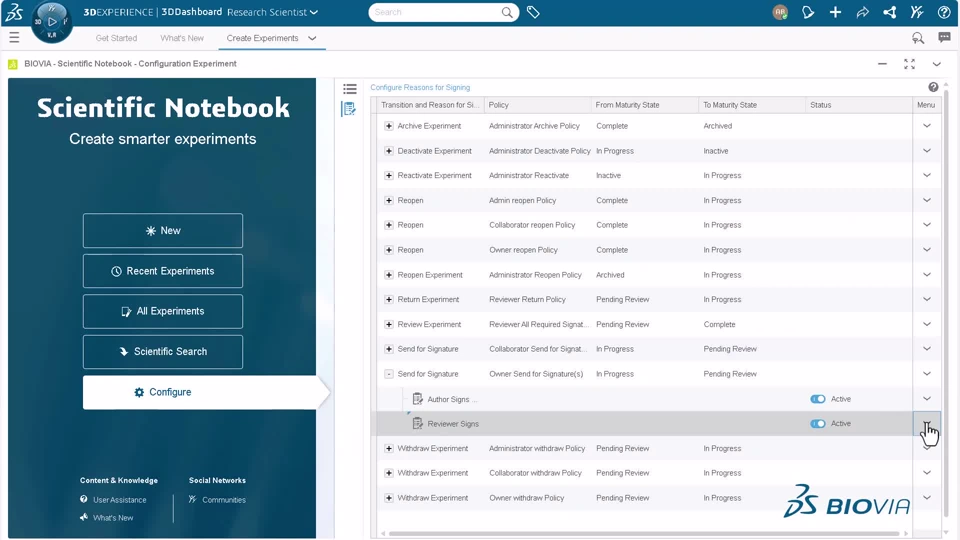Maximize the widget with fullscreen icon
This screenshot has width=960, height=540.
(x=909, y=64)
